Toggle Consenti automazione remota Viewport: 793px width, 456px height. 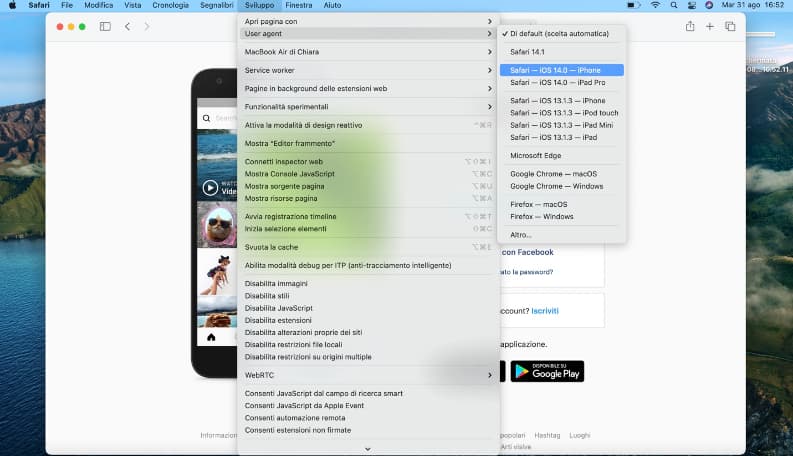368,418
